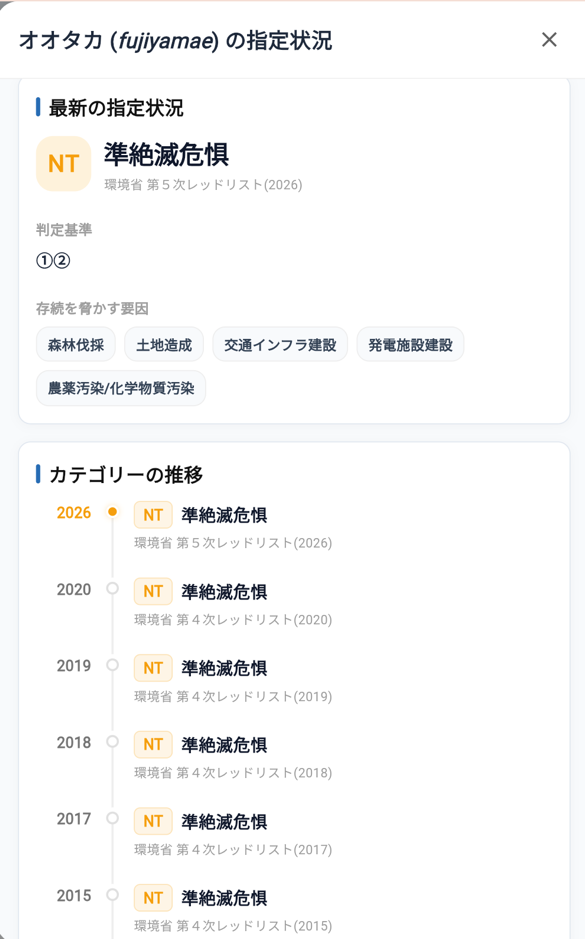The height and width of the screenshot is (939, 585).
Task: Click the 2015 timeline marker circle
Action: point(112,895)
